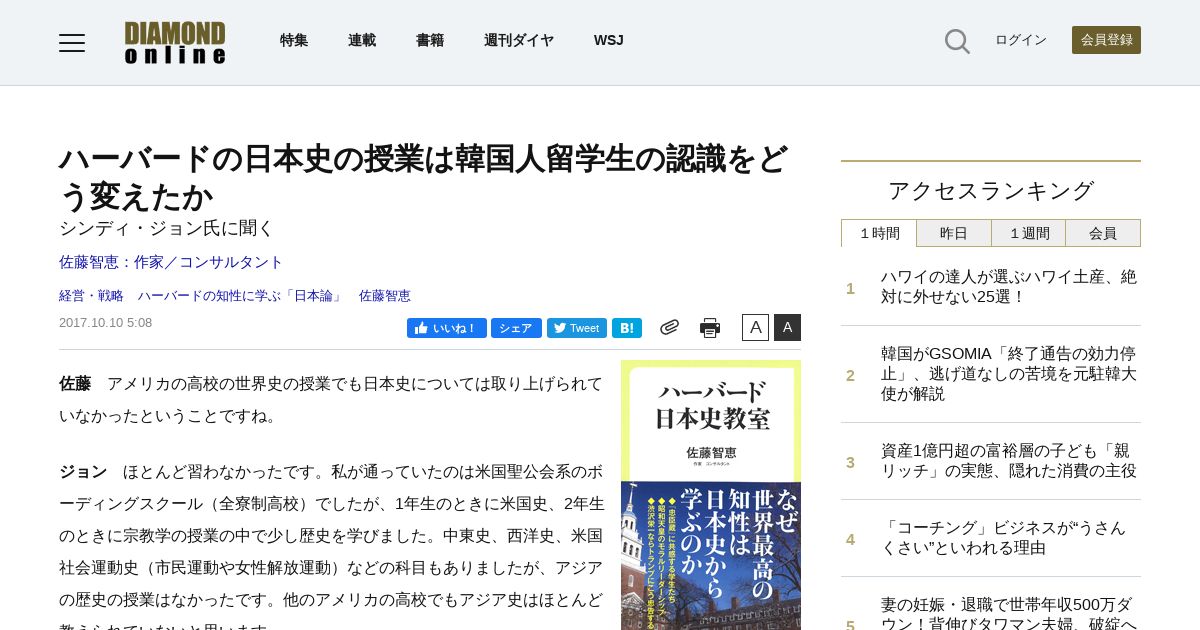Image resolution: width=1200 pixels, height=630 pixels.
Task: Click the 経営・戦略 category link
Action: [91, 296]
